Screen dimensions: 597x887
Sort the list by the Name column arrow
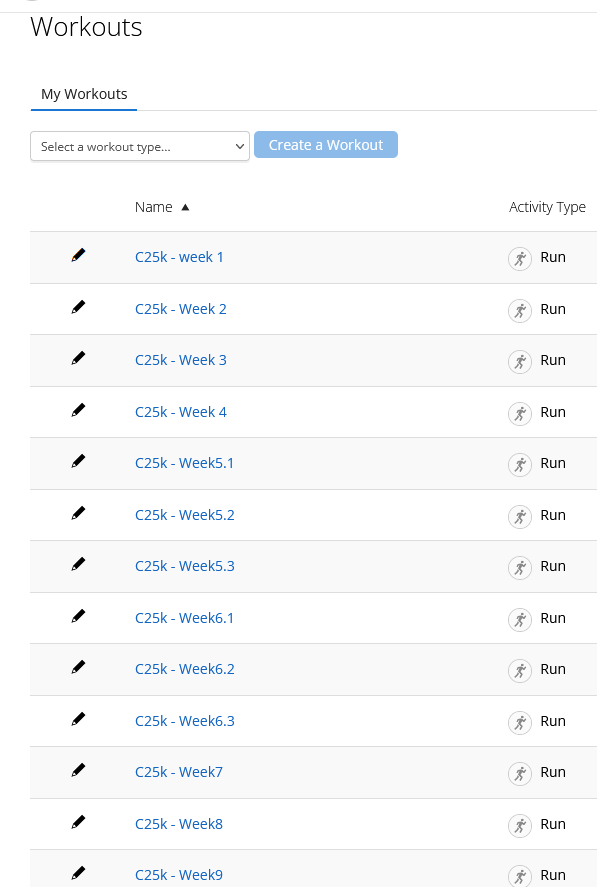185,208
